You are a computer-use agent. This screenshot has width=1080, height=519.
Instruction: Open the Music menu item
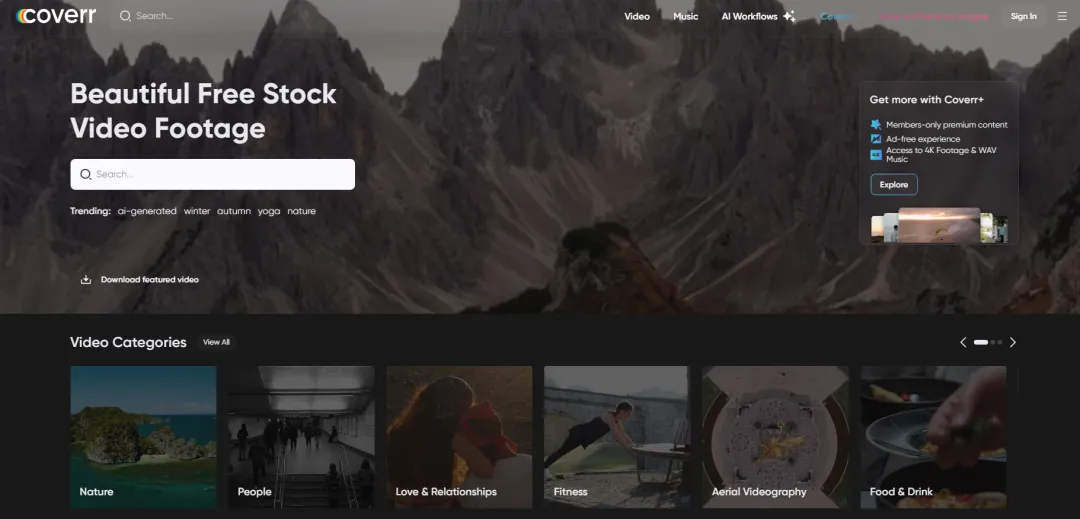tap(686, 16)
